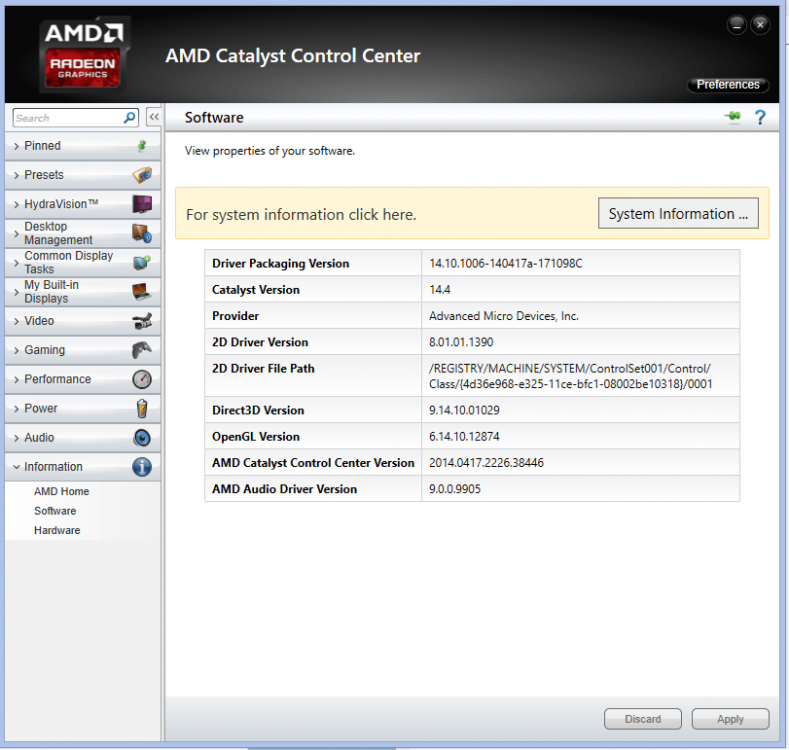Select AMD Home under Information

point(61,491)
